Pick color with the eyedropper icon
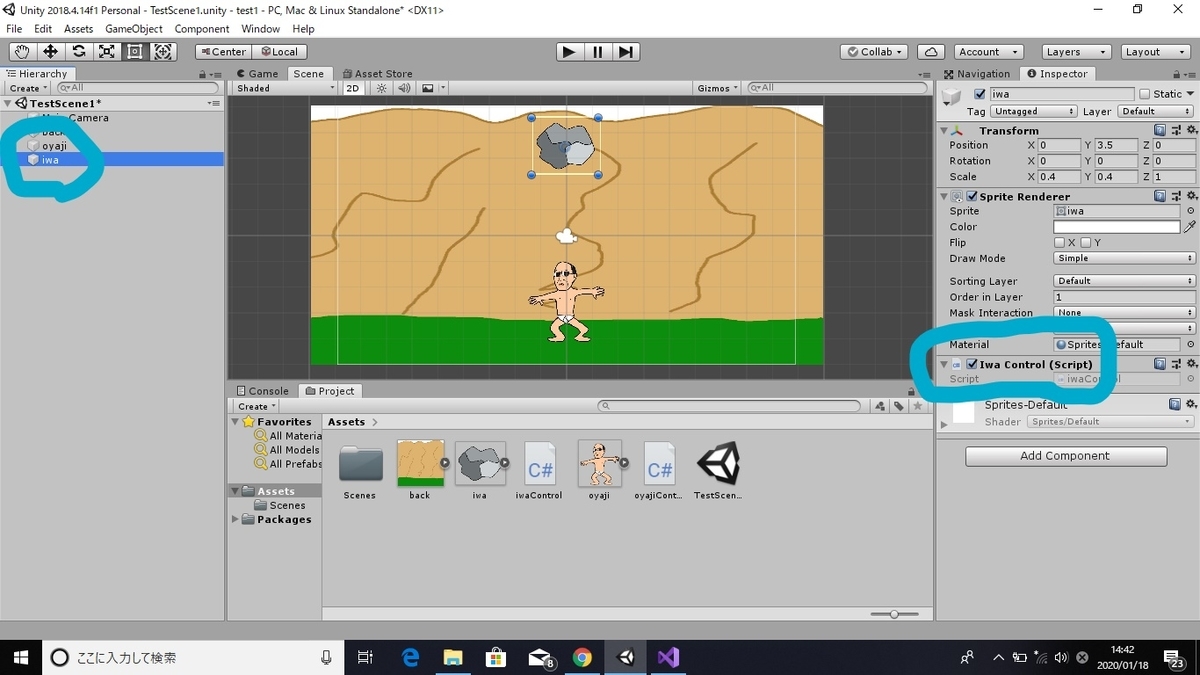 [x=1190, y=227]
